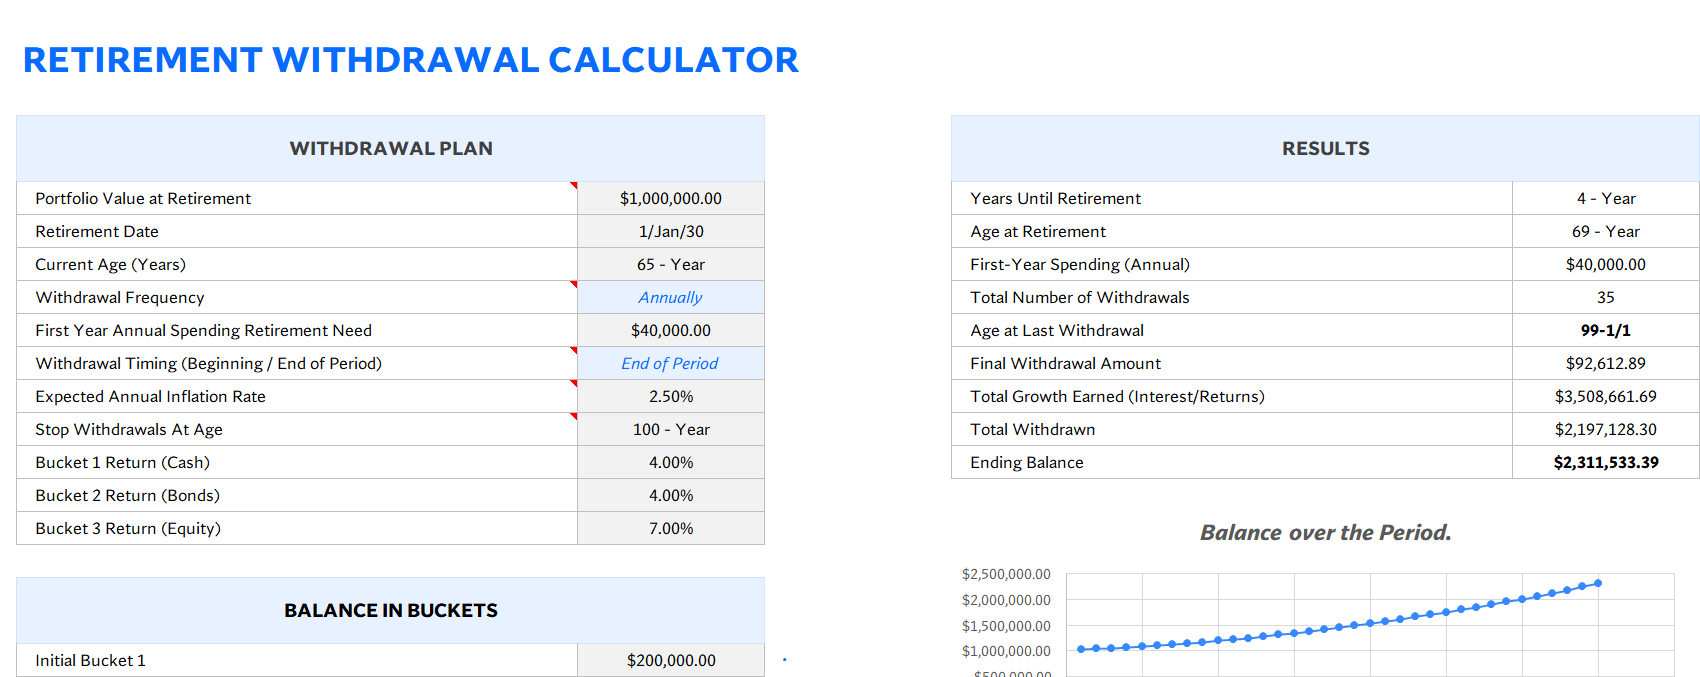Select the 2.50% inflation rate cell

pos(671,396)
